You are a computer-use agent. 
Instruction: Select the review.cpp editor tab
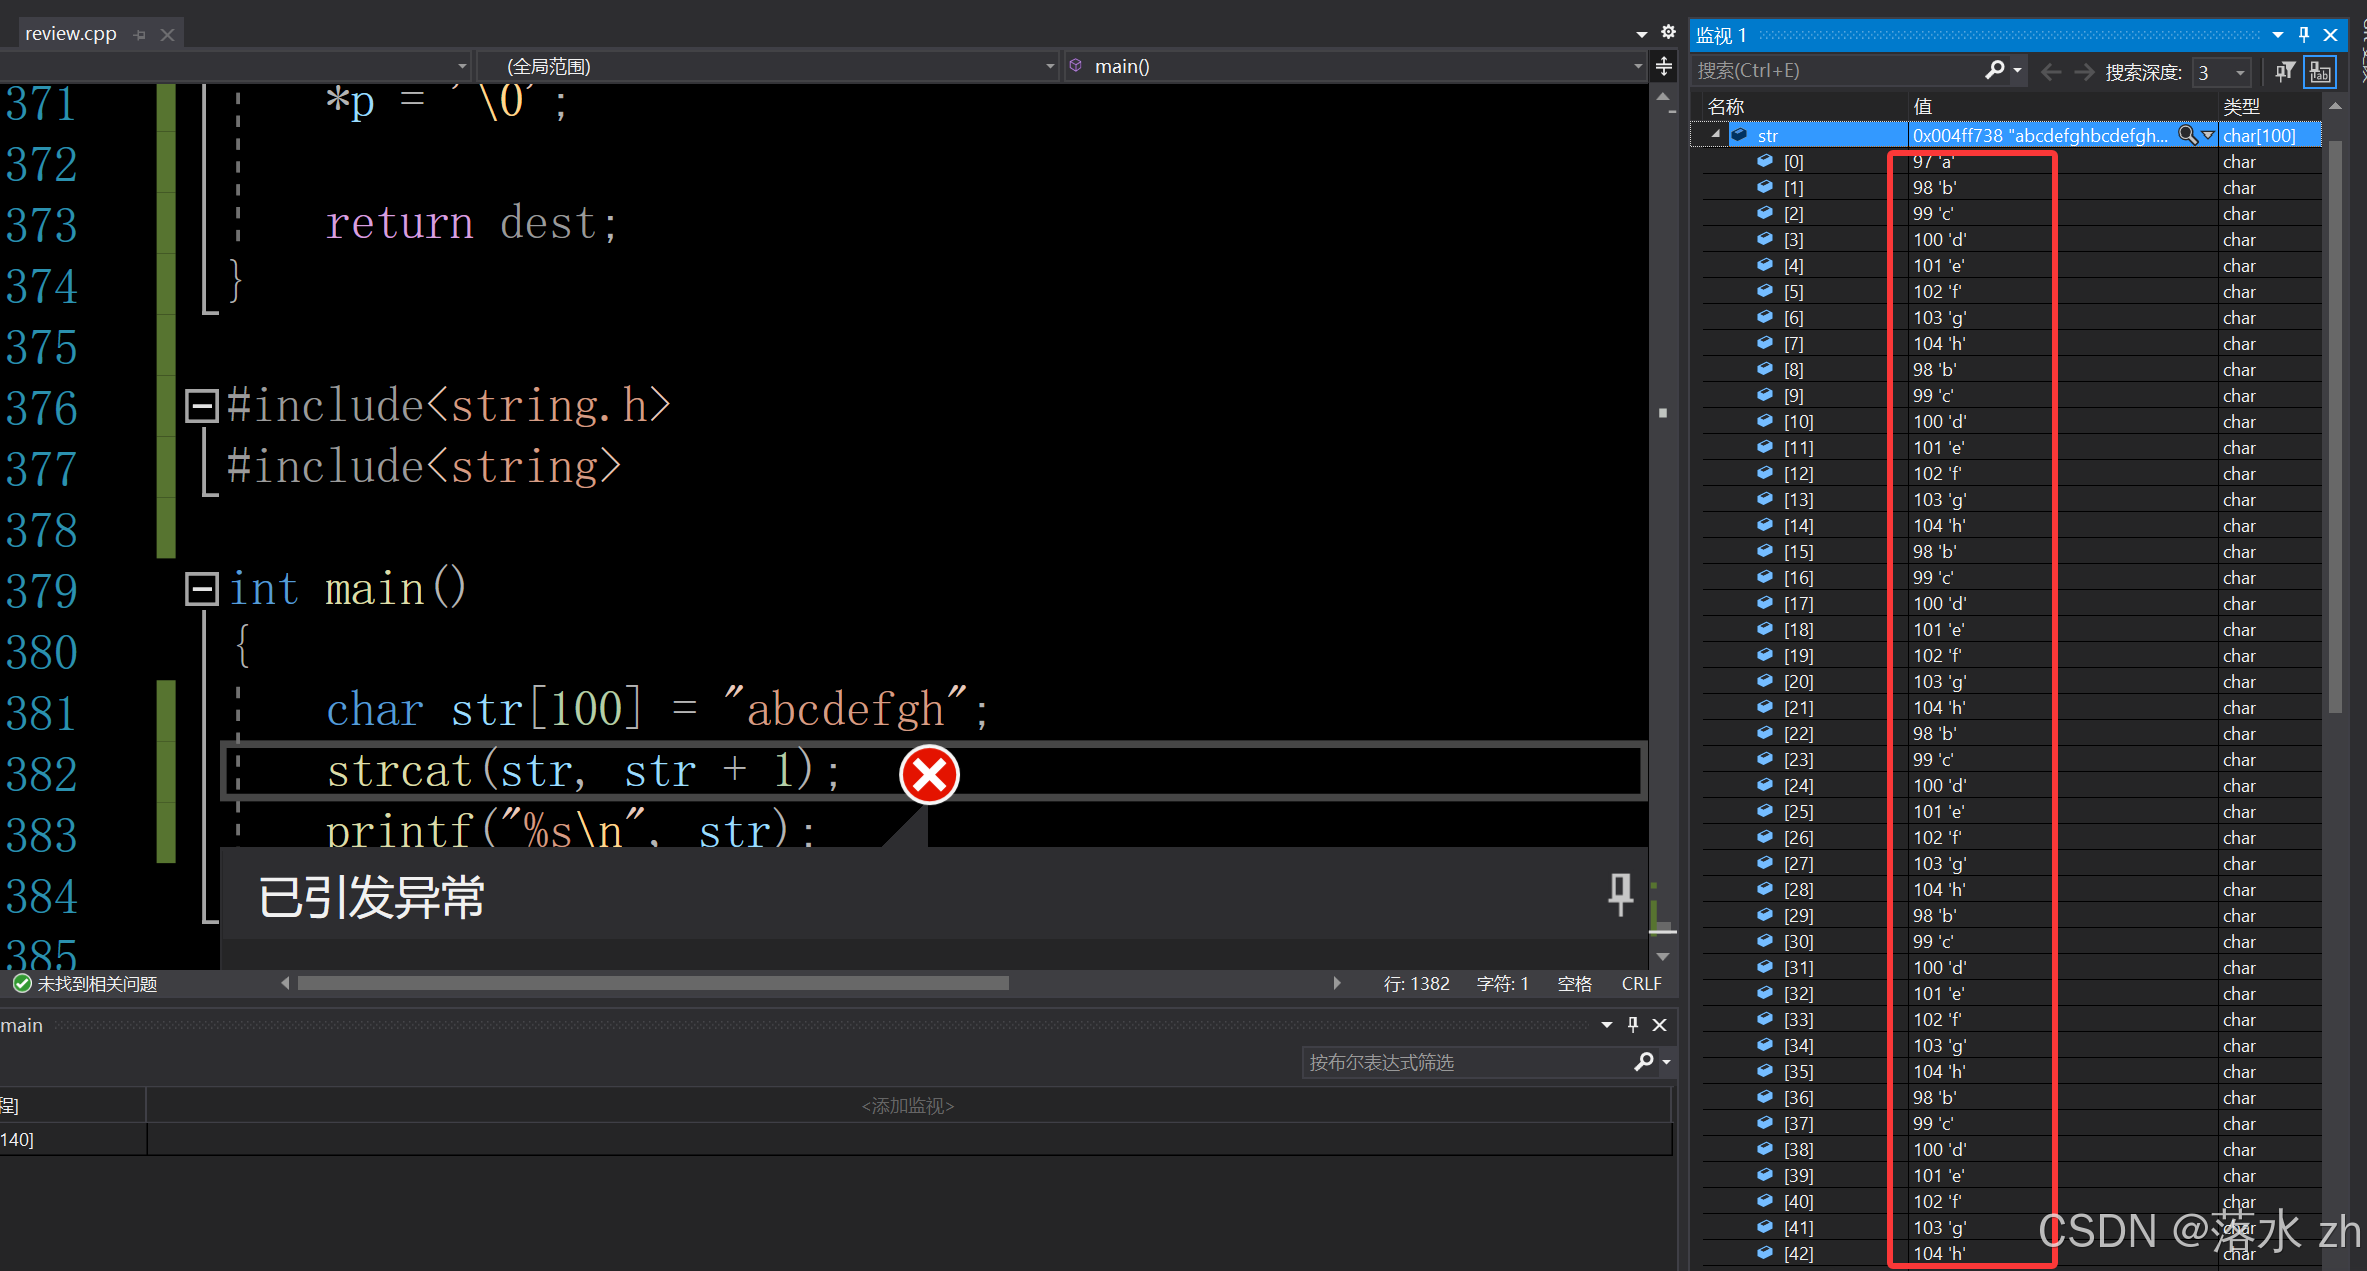pos(70,34)
